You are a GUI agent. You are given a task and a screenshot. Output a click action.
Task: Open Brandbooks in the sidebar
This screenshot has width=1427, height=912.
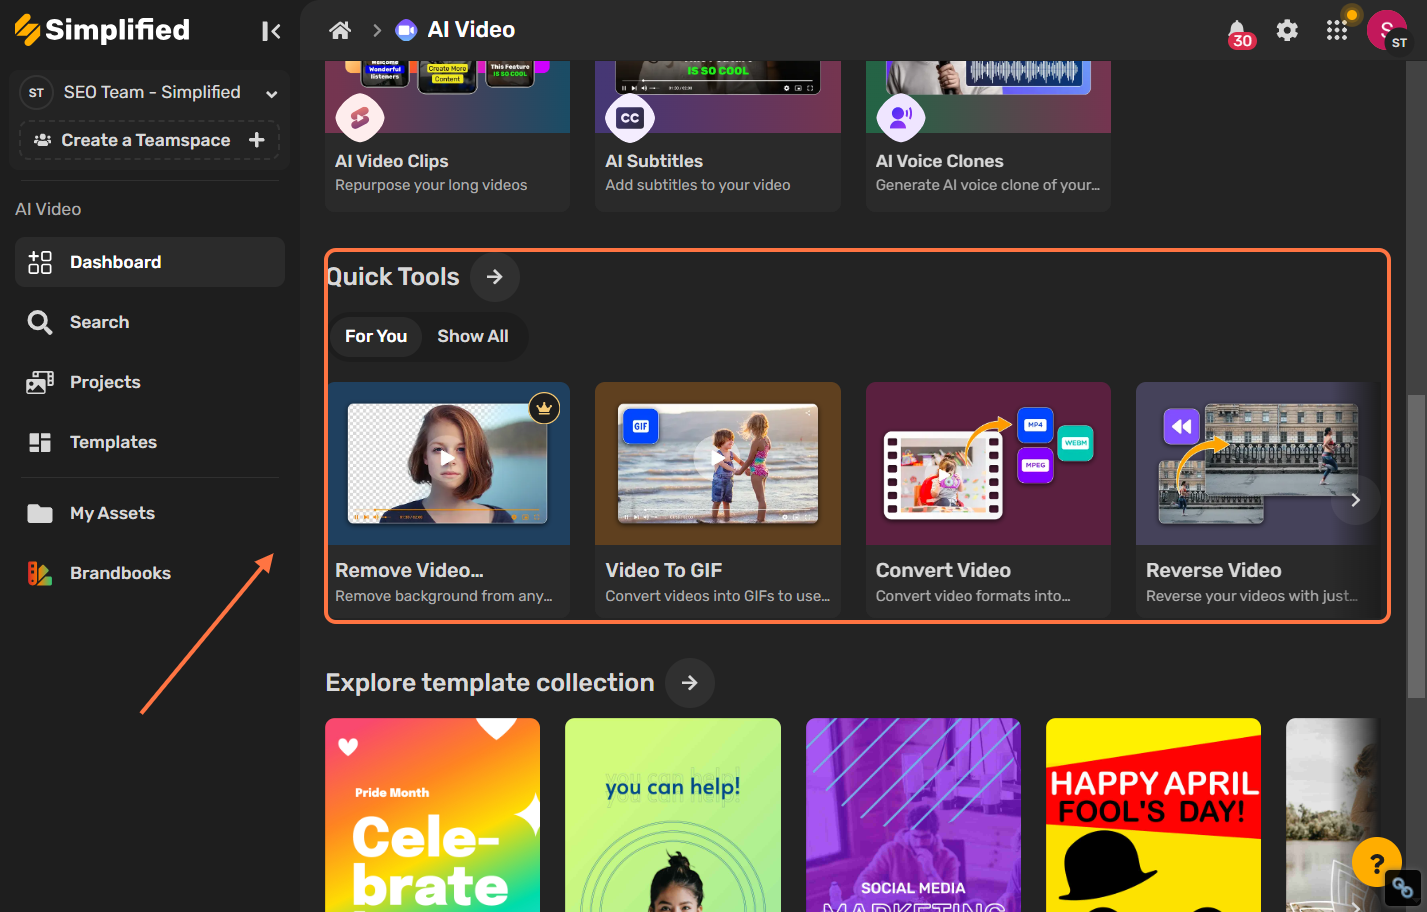(x=150, y=573)
